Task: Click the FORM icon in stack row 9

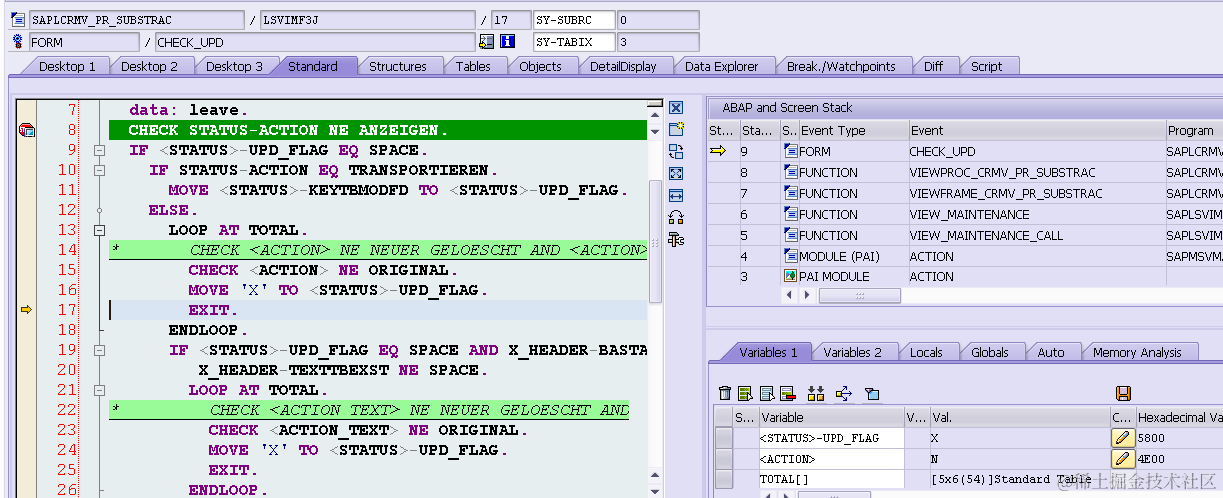Action: tap(791, 151)
